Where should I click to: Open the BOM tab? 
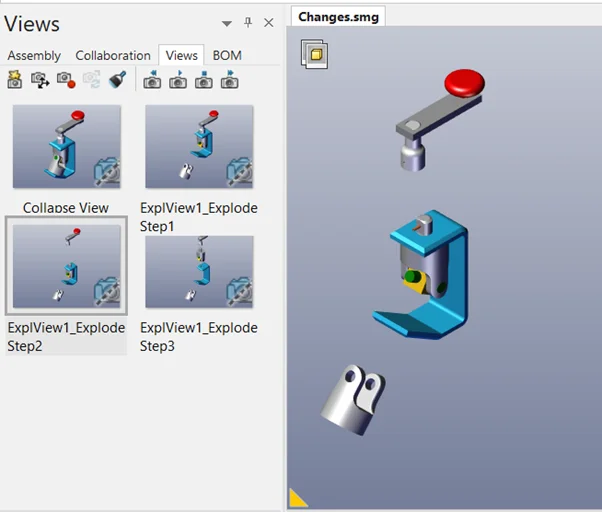pyautogui.click(x=227, y=56)
